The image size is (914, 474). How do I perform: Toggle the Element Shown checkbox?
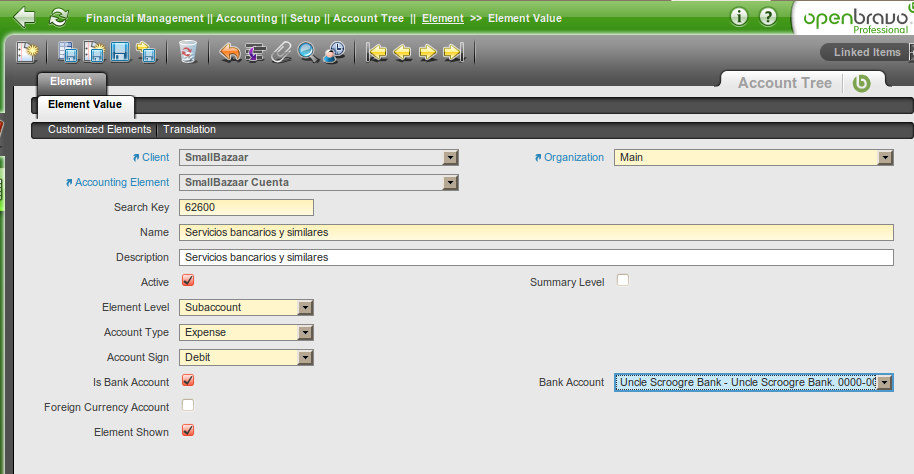pos(188,430)
